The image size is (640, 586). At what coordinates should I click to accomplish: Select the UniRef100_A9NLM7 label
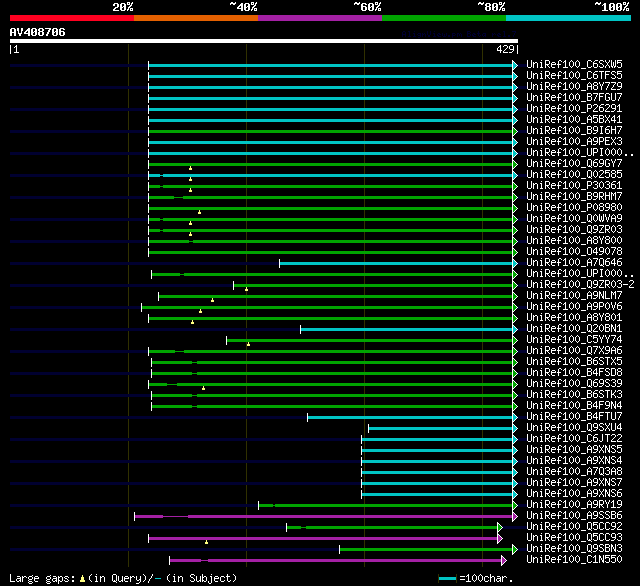pos(574,296)
